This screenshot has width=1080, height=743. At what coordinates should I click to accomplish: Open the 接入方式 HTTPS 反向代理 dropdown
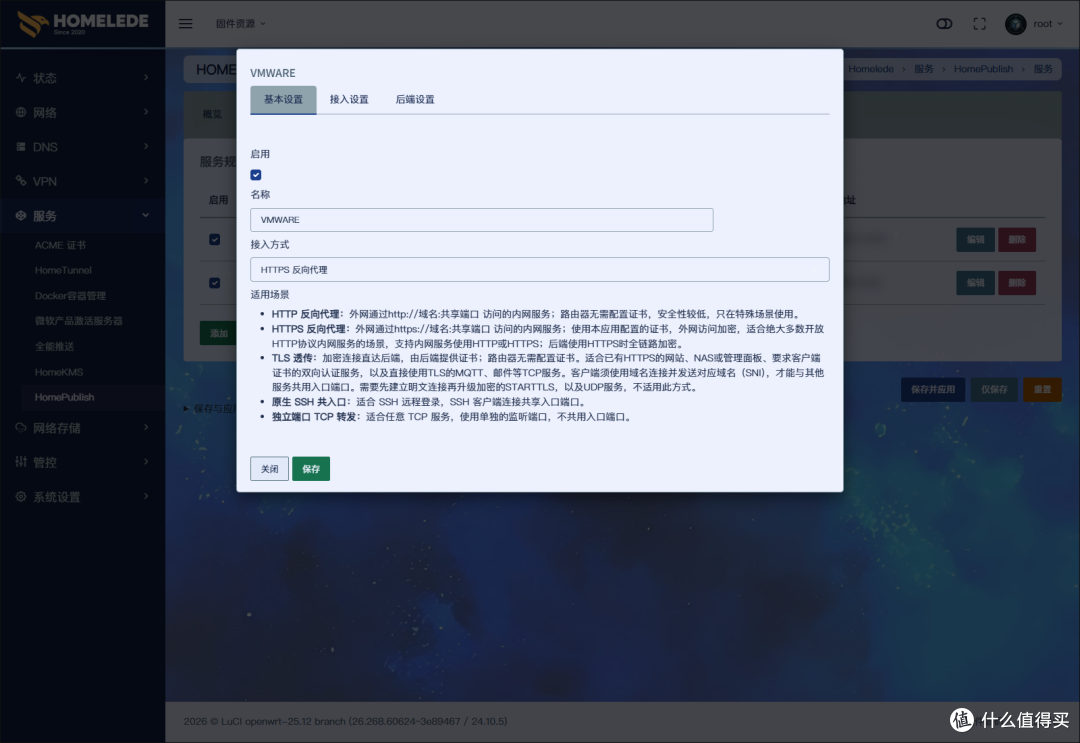[539, 269]
